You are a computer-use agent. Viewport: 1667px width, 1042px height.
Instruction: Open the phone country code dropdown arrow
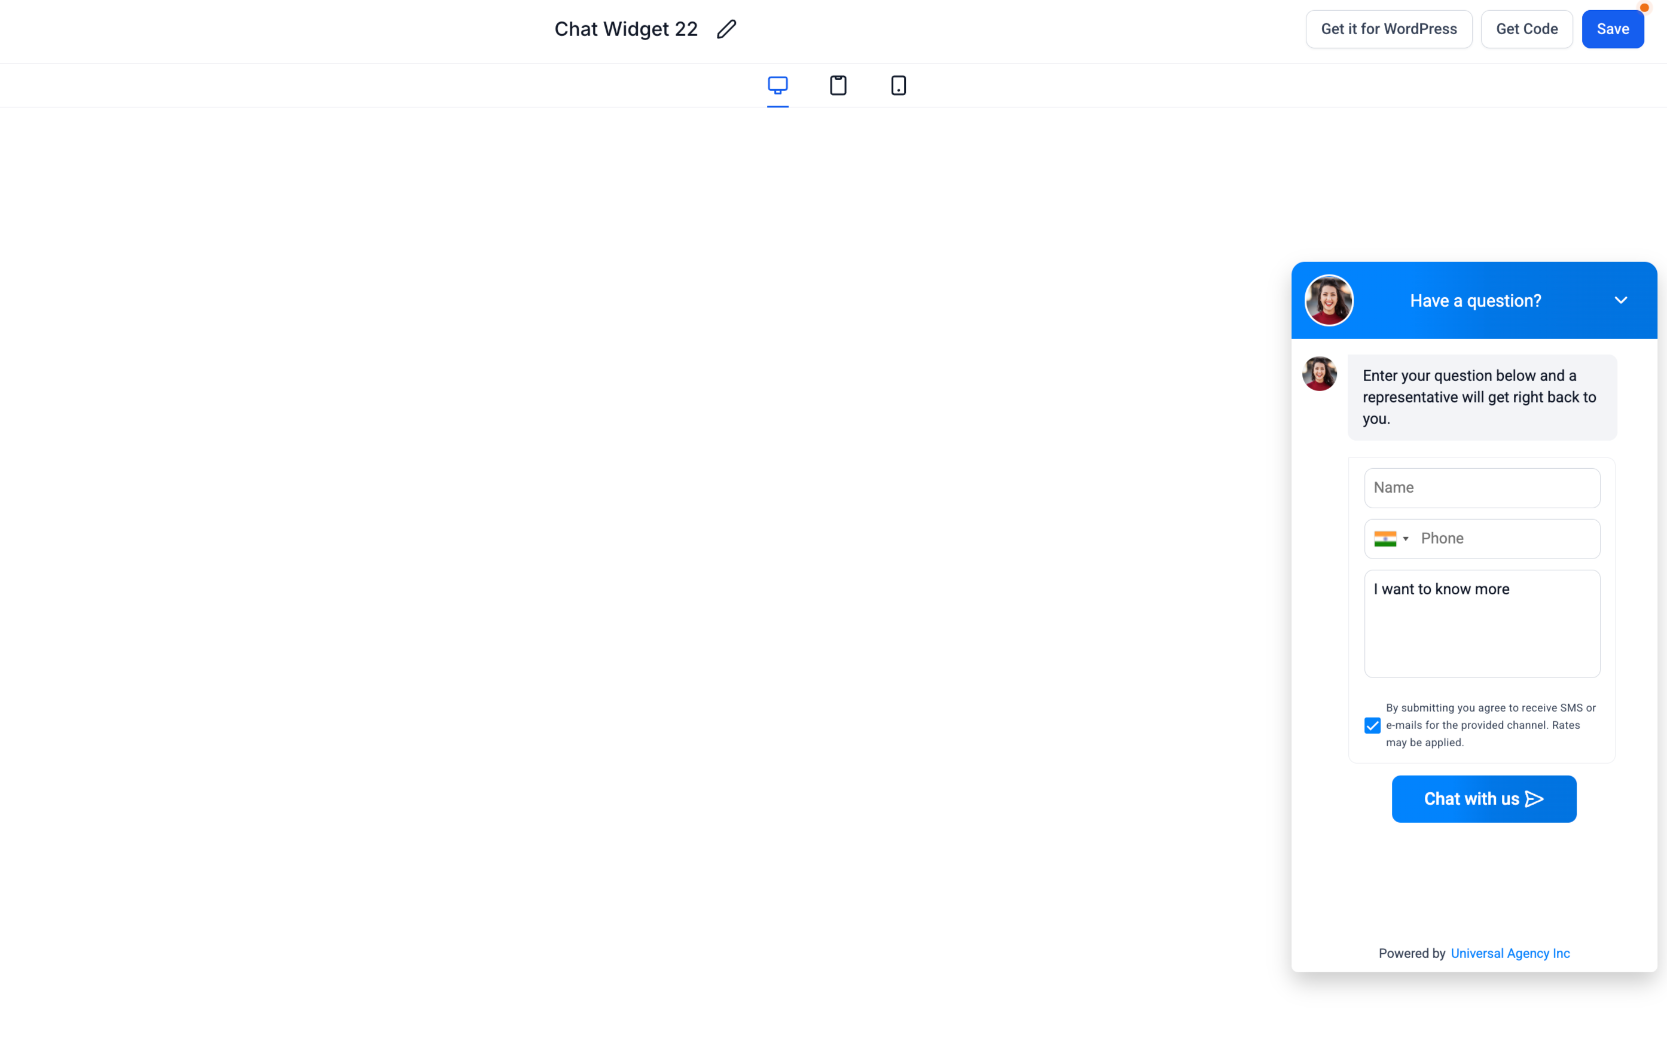tap(1405, 539)
